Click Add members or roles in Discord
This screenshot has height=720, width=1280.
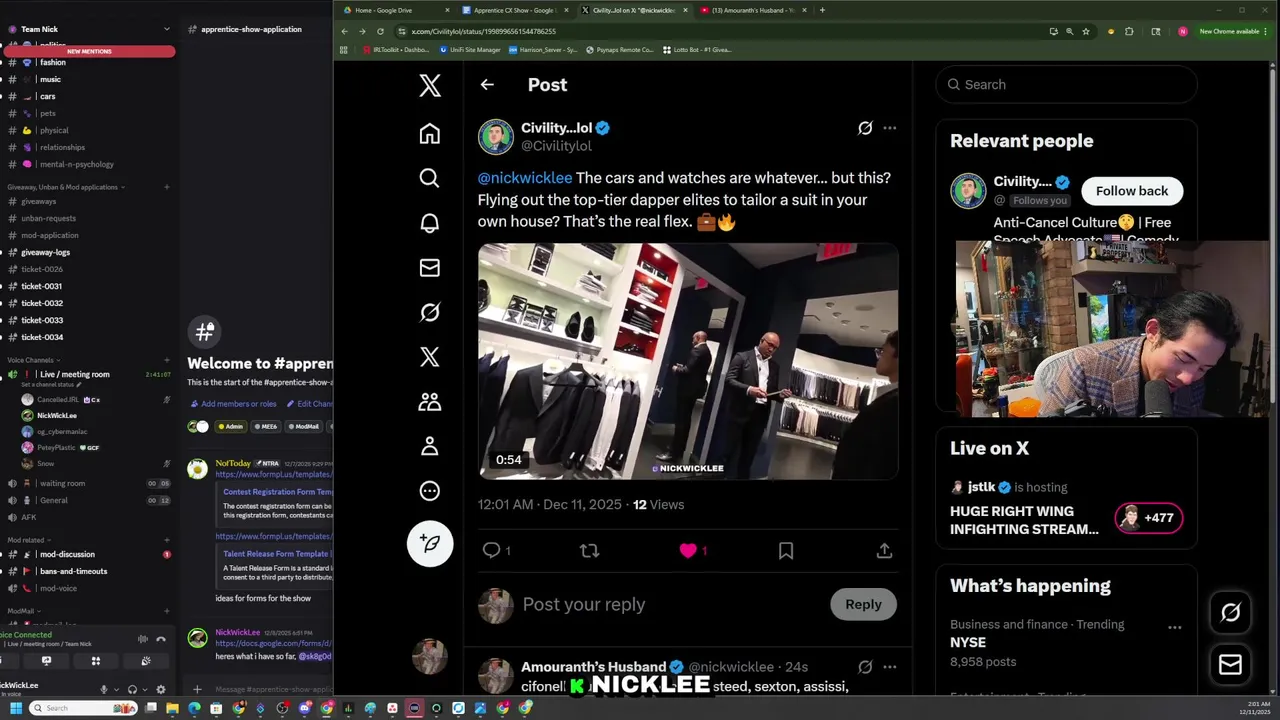(233, 404)
